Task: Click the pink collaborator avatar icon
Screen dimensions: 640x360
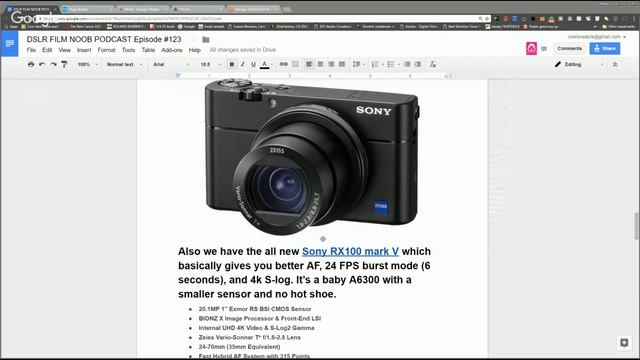Action: (x=531, y=48)
